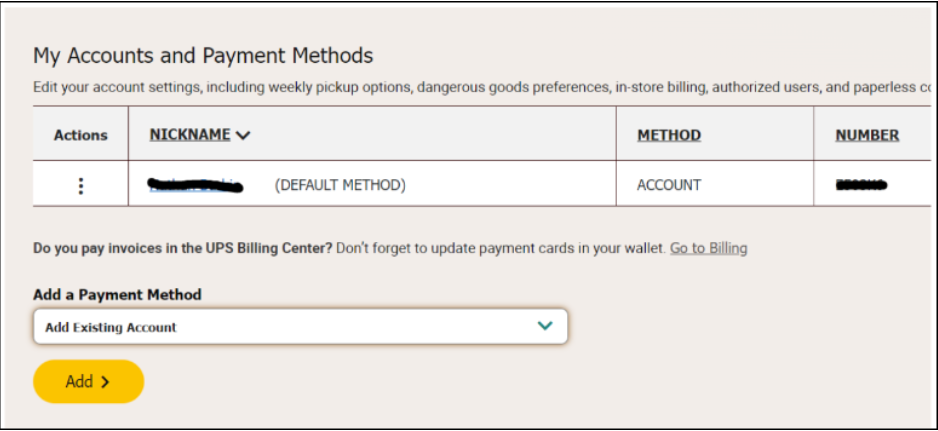Screen dimensions: 938x431
Task: Click the arrow on the yellow Add button
Action: tap(105, 382)
